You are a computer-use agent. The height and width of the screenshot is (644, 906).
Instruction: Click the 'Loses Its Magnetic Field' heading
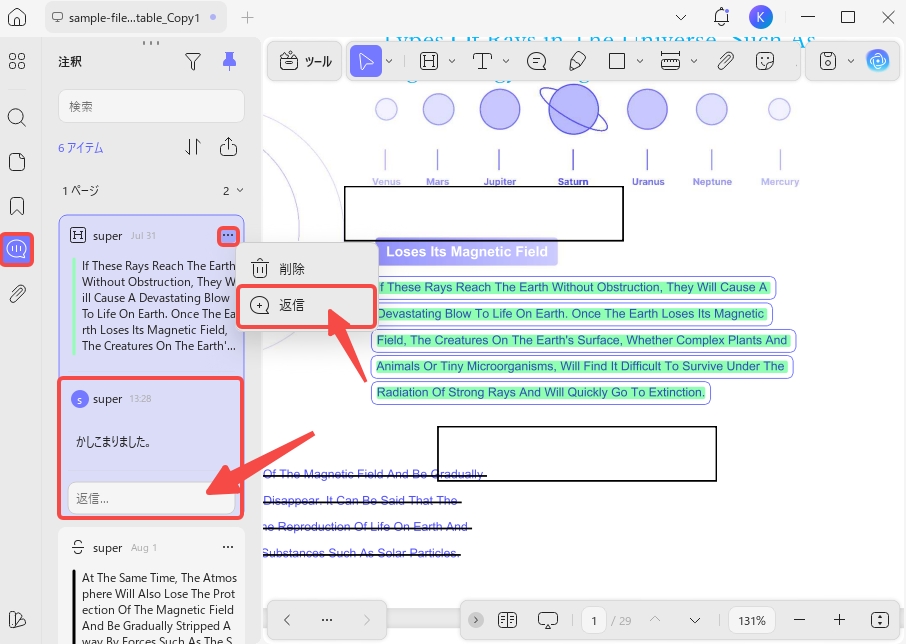467,252
